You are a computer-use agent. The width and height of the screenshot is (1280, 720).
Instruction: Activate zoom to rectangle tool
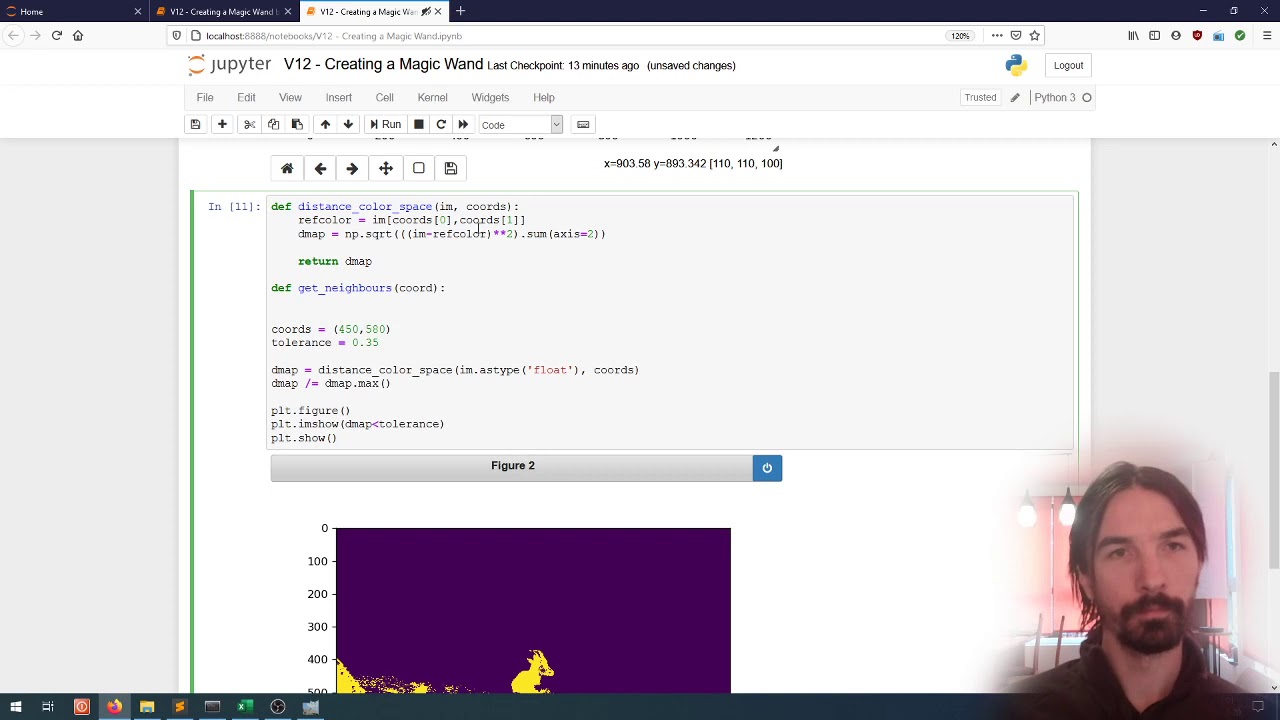point(419,168)
